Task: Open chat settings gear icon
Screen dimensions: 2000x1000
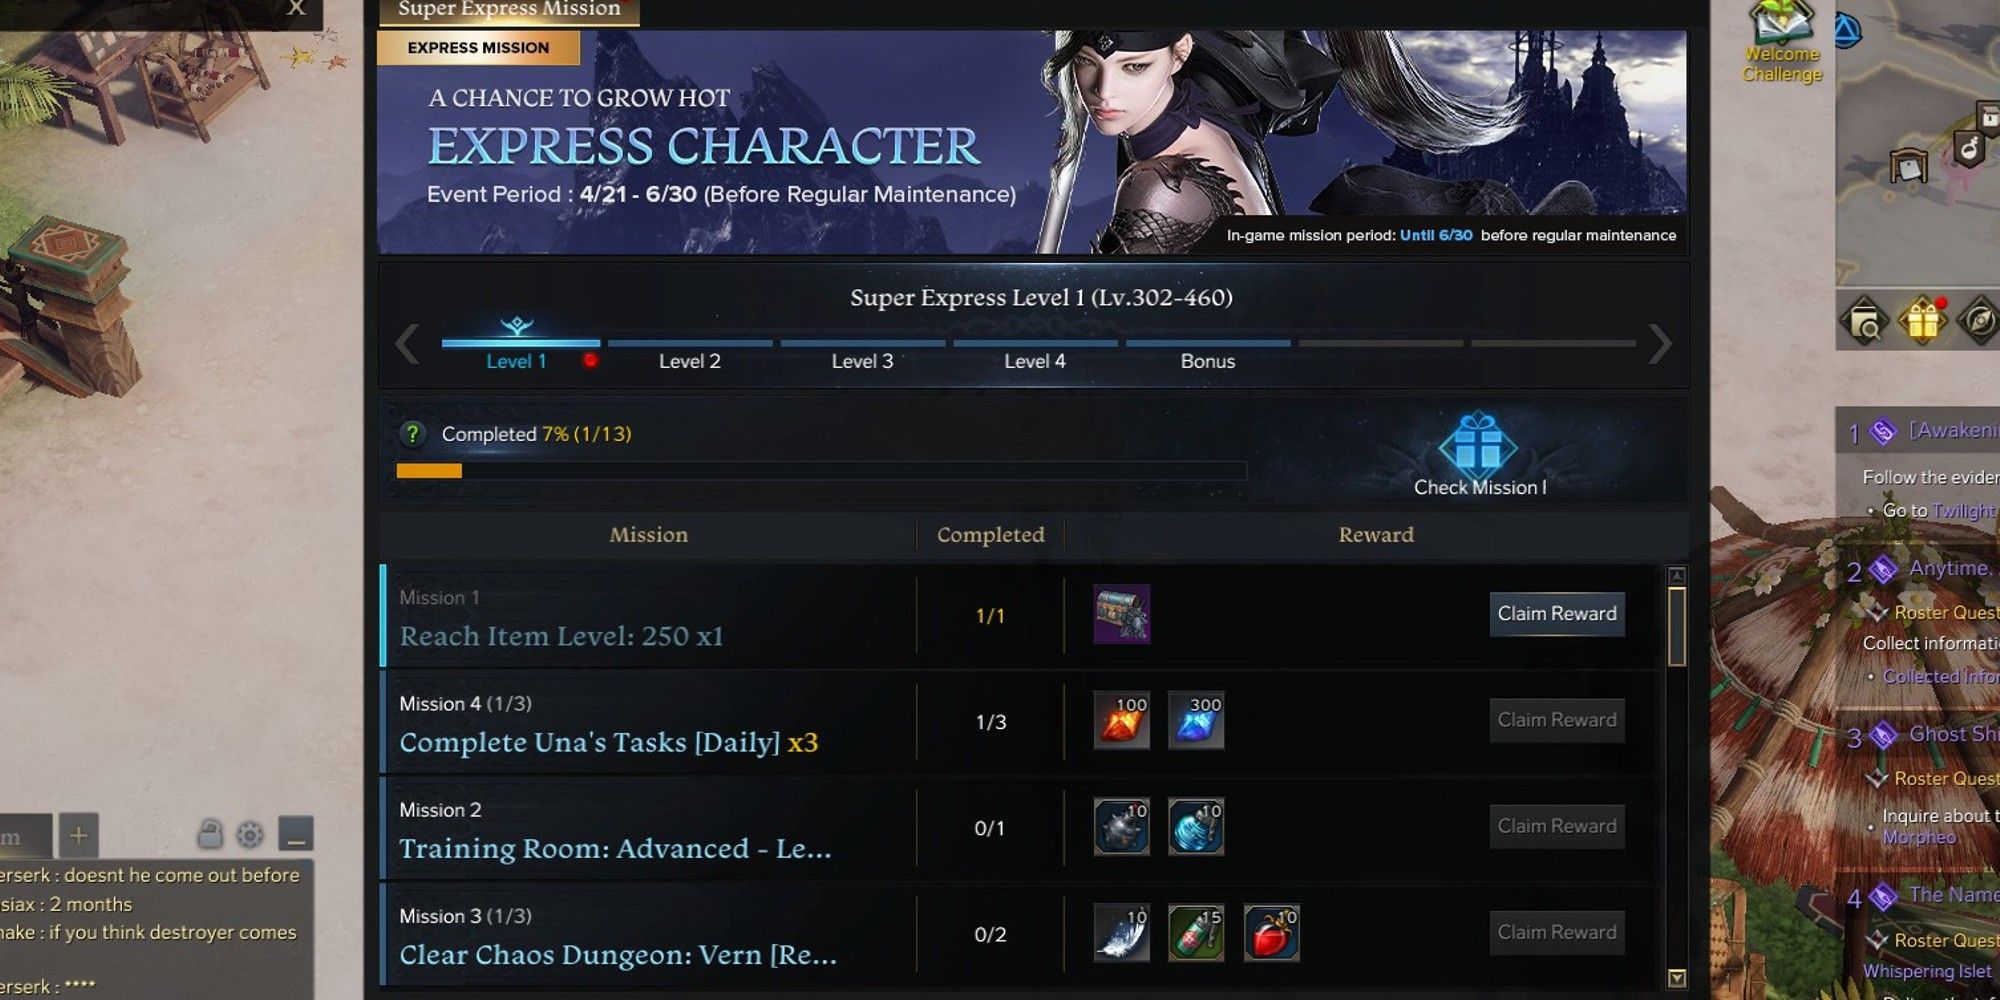Action: click(250, 834)
